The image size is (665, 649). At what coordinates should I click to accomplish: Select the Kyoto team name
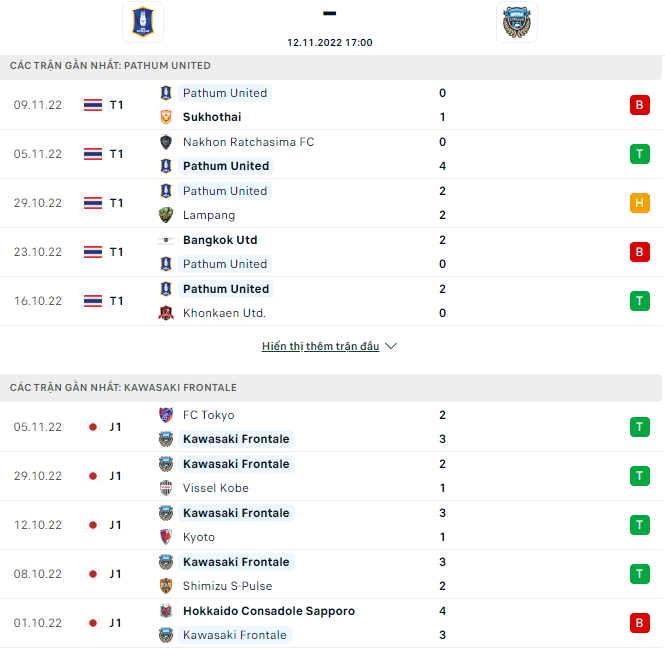pyautogui.click(x=198, y=537)
